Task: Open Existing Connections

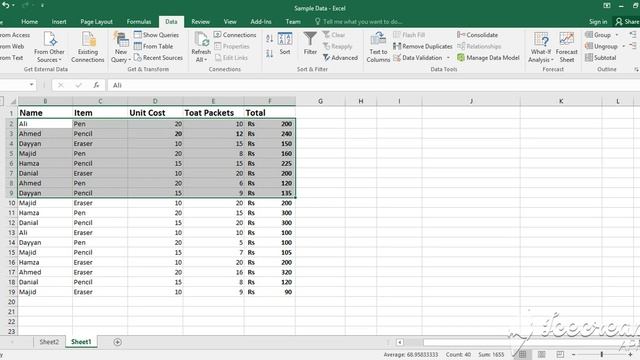Action: click(x=88, y=47)
